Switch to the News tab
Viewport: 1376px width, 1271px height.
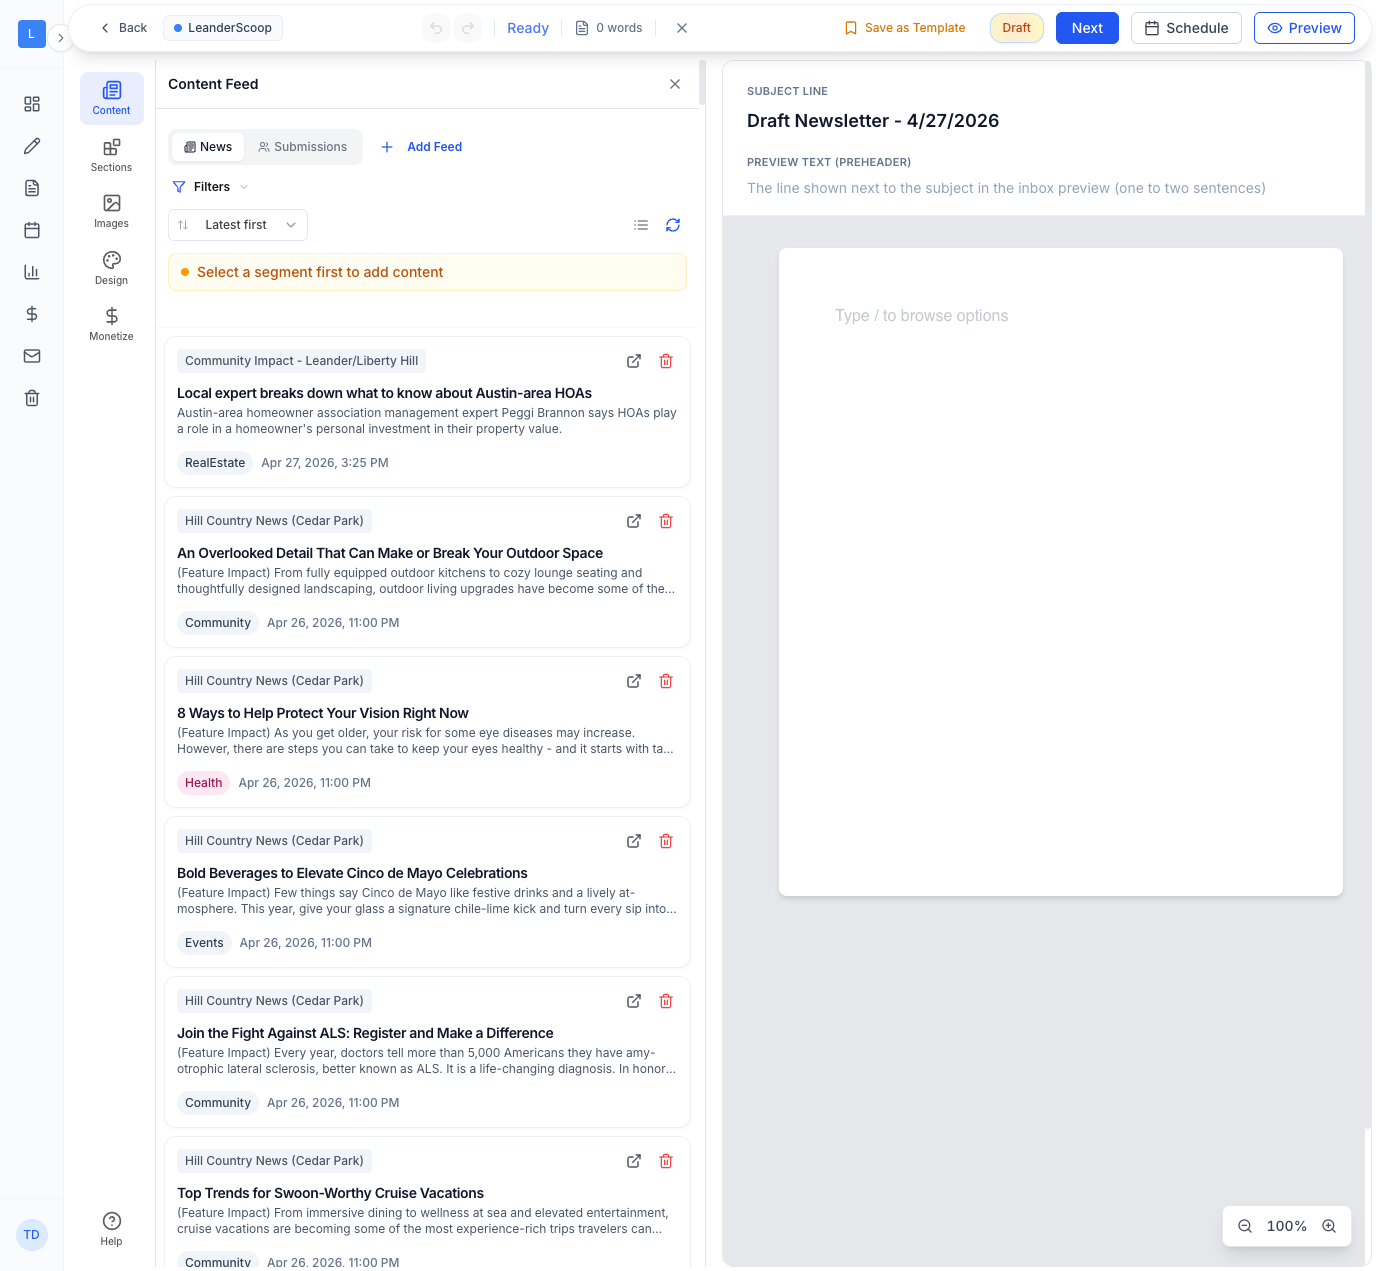click(x=208, y=147)
